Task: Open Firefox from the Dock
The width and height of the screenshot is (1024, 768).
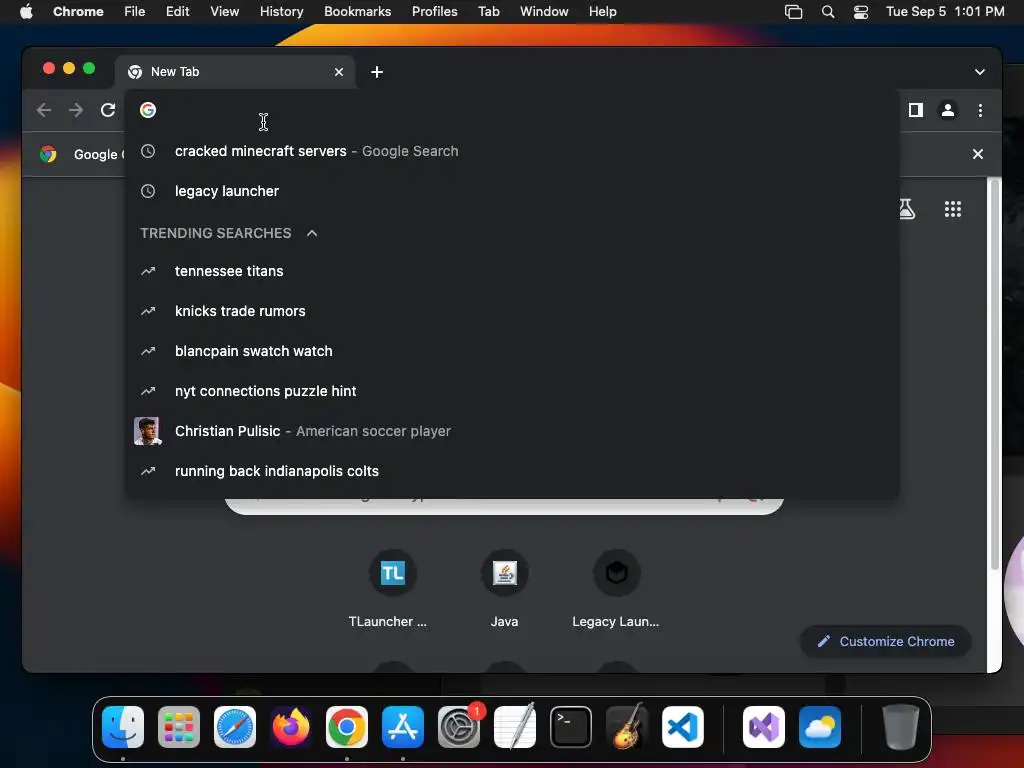Action: [x=291, y=727]
